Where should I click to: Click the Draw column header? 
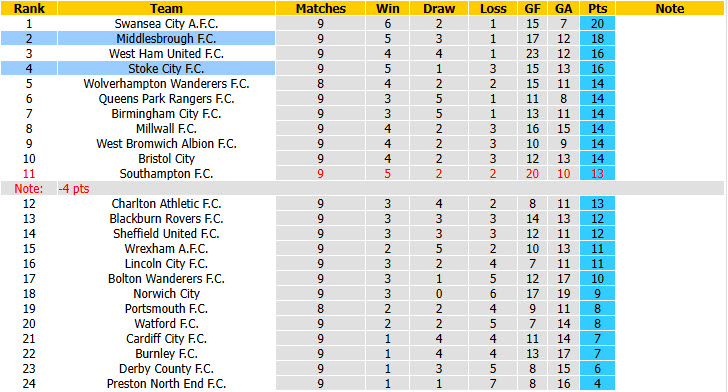(x=439, y=8)
